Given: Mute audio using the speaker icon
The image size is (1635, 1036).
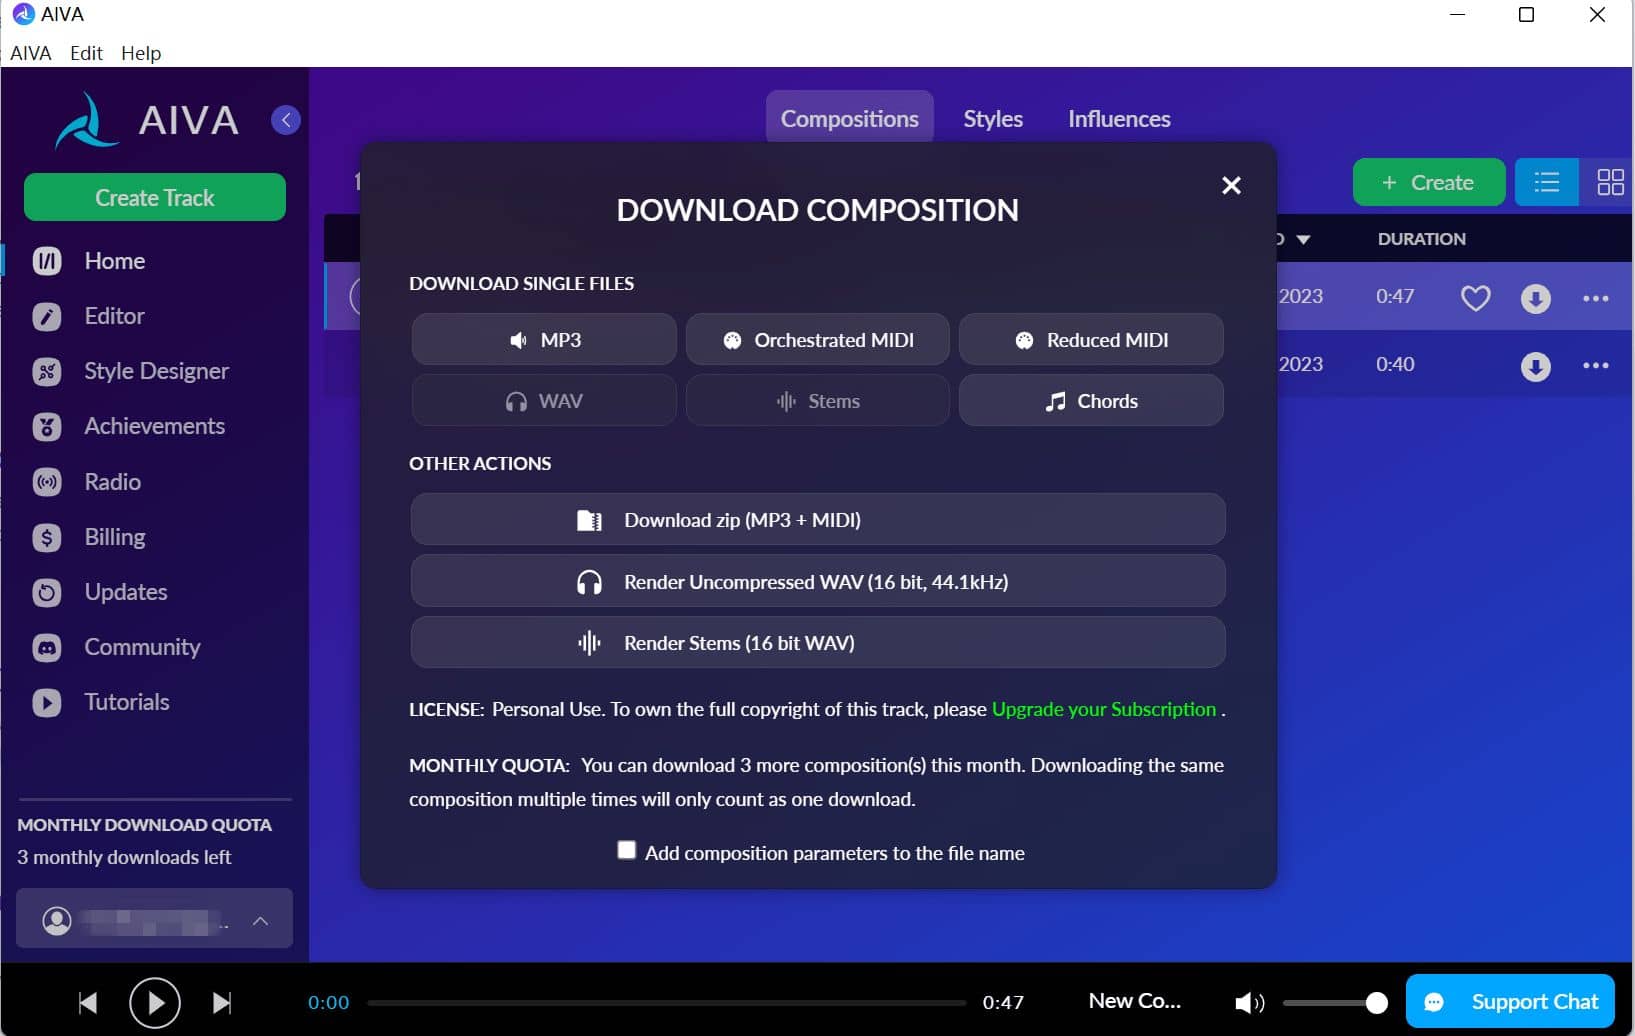Looking at the screenshot, I should 1248,1002.
